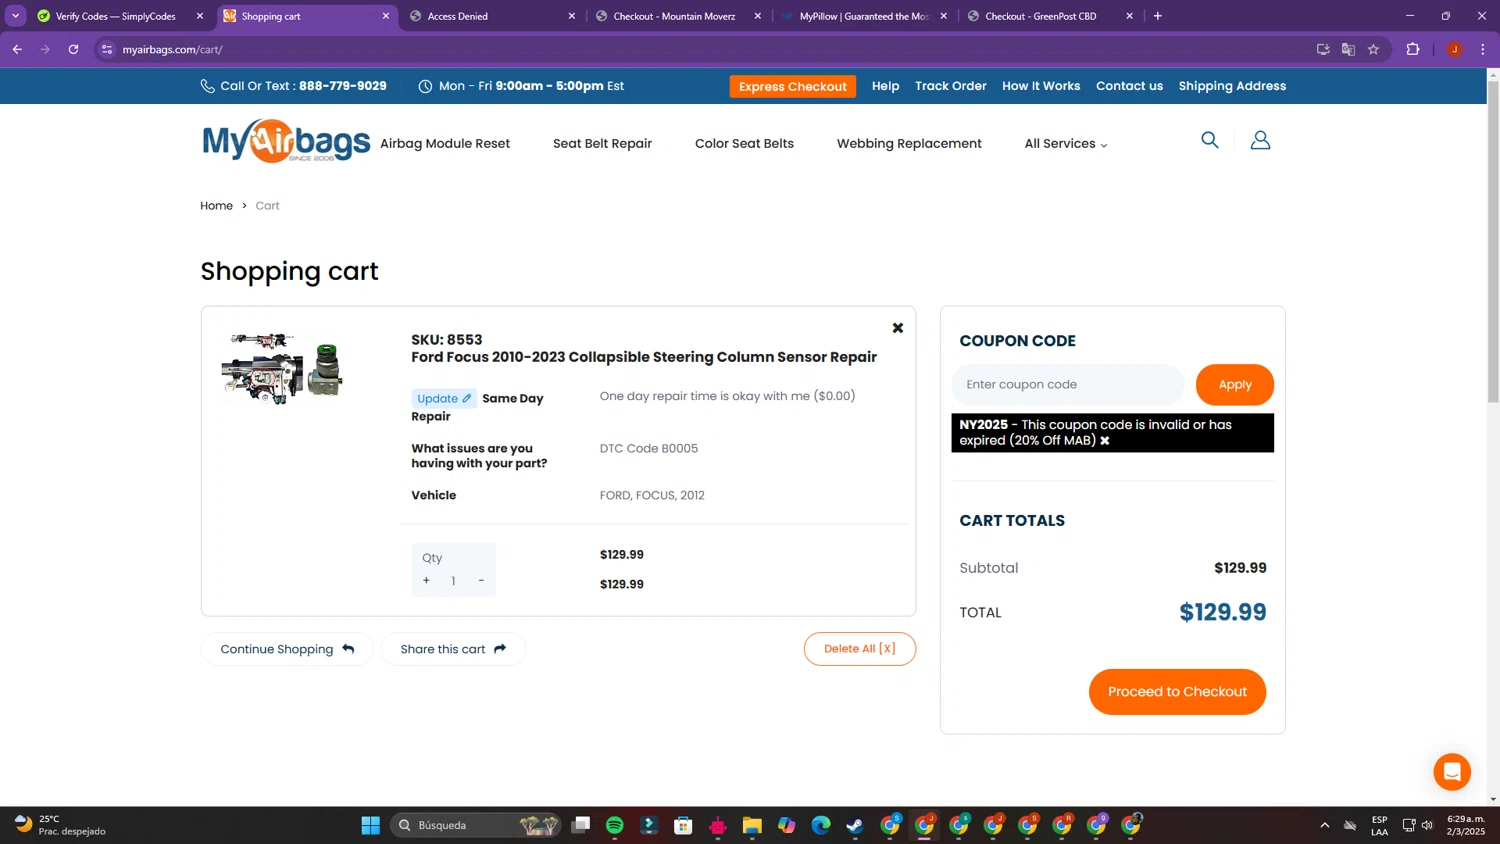The image size is (1500, 844).
Task: Open the browser extensions puzzle icon
Action: (1412, 49)
